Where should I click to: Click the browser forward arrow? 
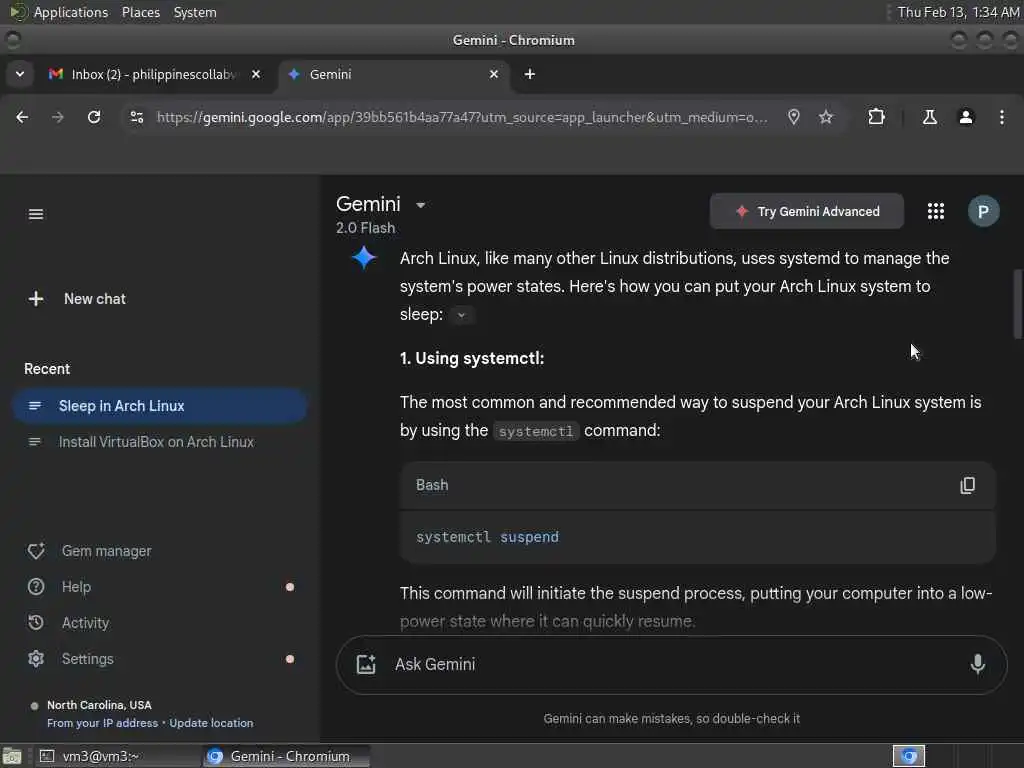click(57, 117)
